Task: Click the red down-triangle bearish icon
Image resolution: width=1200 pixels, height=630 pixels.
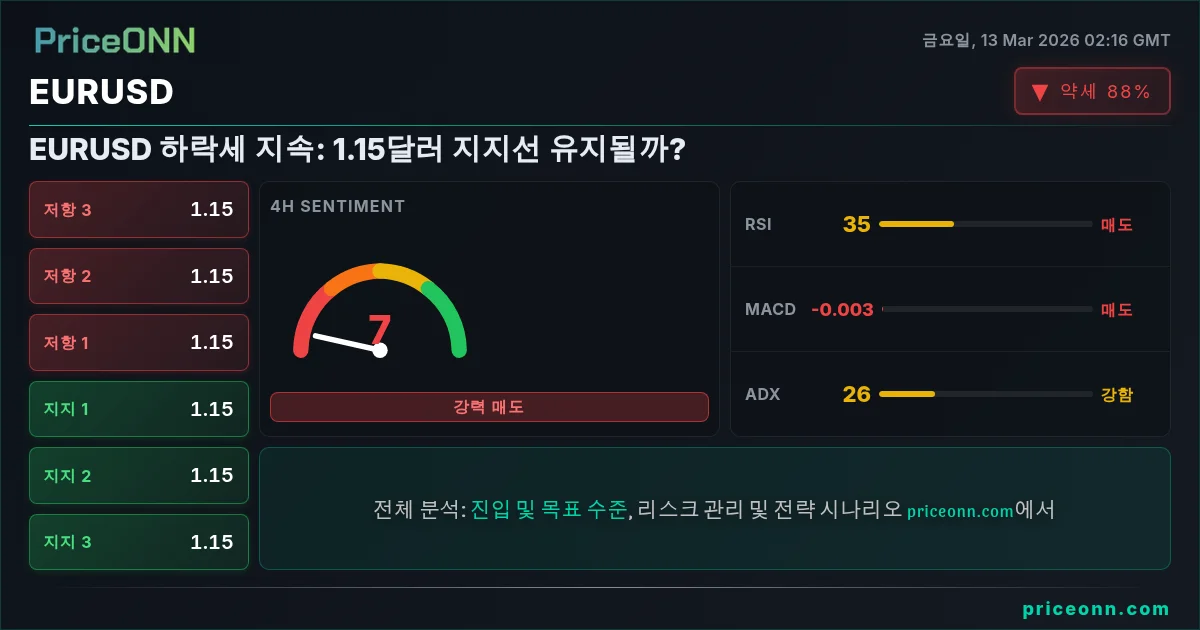Action: (x=1040, y=92)
